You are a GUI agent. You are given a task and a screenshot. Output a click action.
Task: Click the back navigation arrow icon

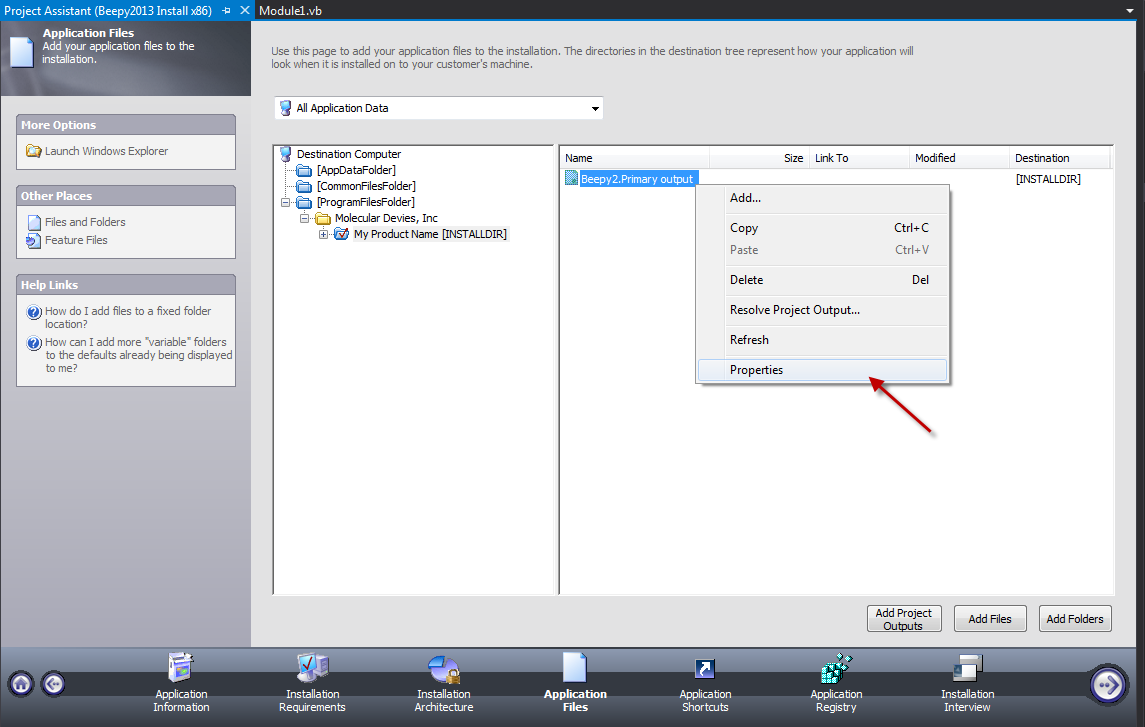(53, 684)
